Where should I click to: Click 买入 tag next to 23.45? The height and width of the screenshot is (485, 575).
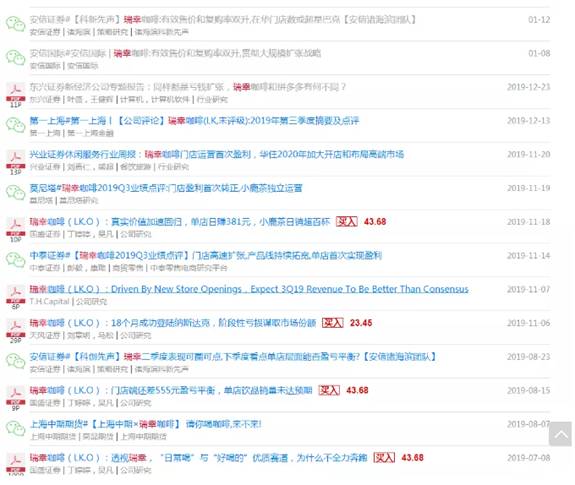[x=333, y=323]
